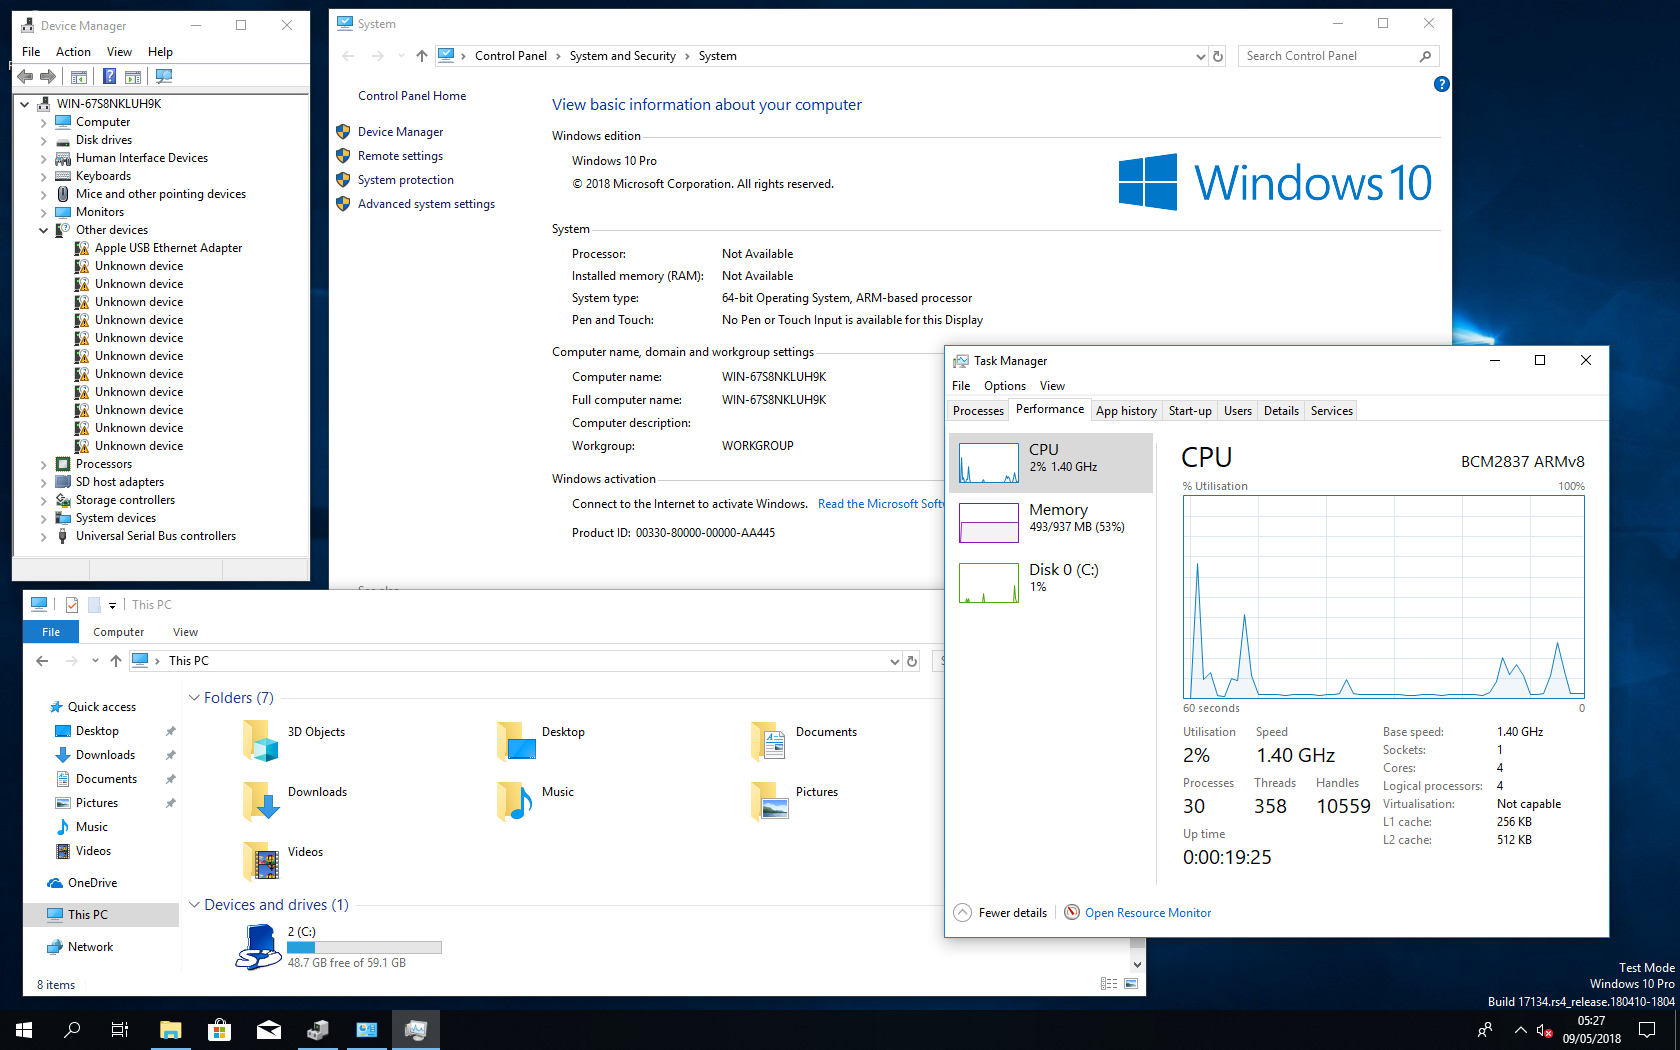Open the Help menu in Device Manager
Viewport: 1680px width, 1050px height.
click(x=160, y=52)
